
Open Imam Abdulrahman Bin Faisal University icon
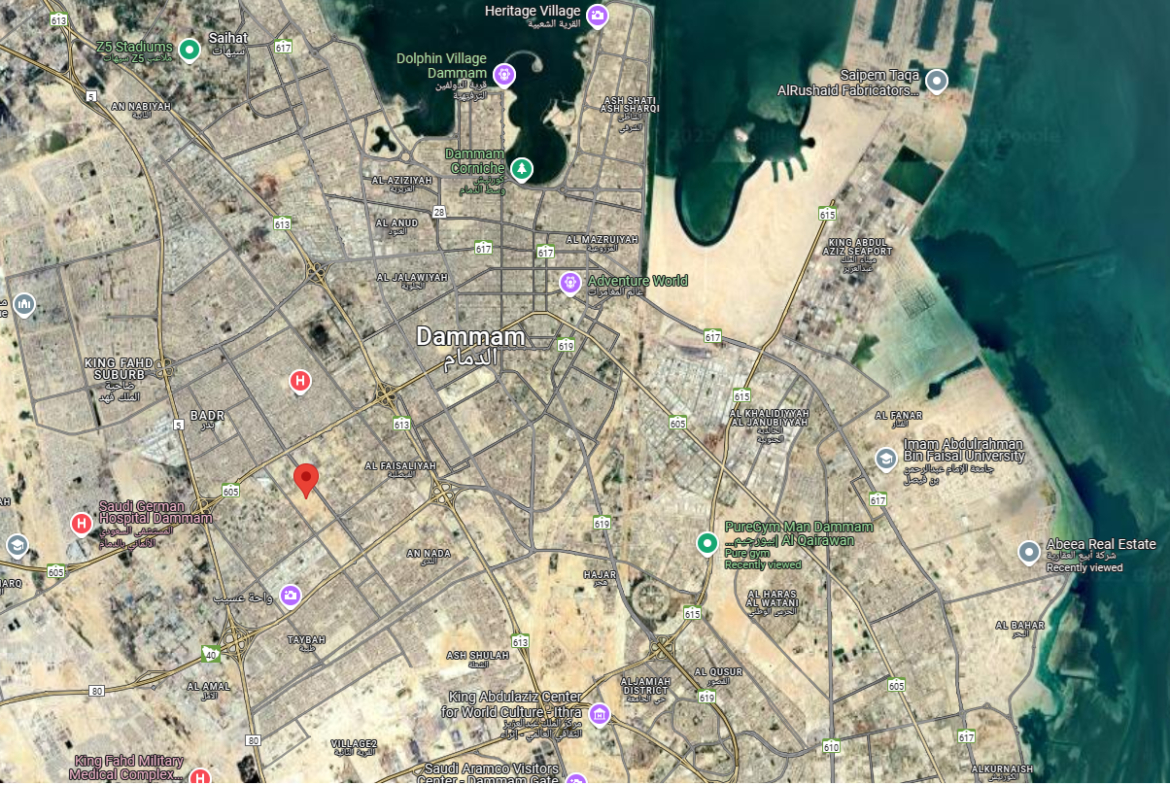pos(886,459)
